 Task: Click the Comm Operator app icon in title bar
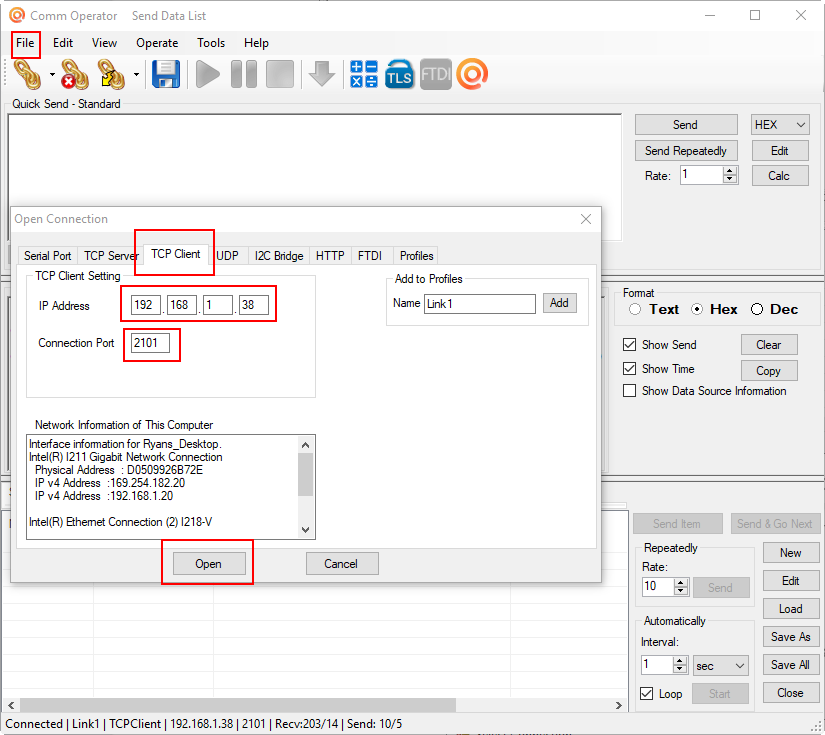click(x=17, y=15)
